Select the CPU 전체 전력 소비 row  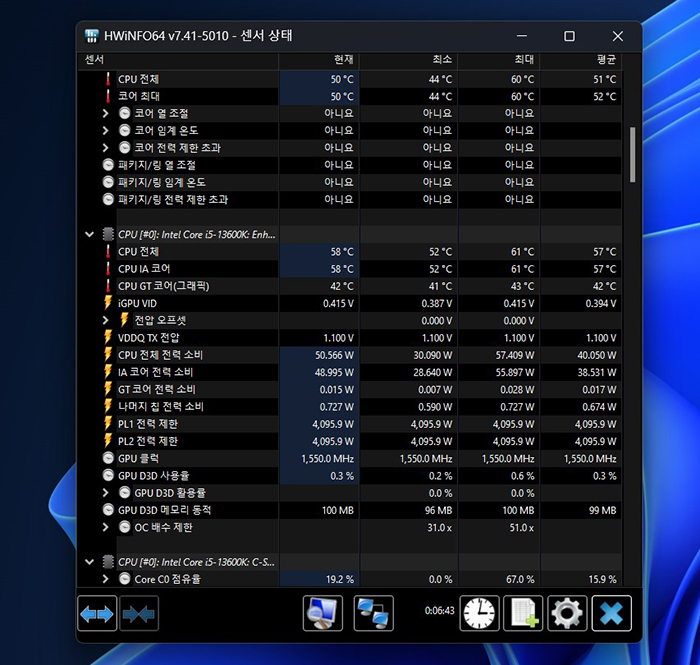[160, 355]
